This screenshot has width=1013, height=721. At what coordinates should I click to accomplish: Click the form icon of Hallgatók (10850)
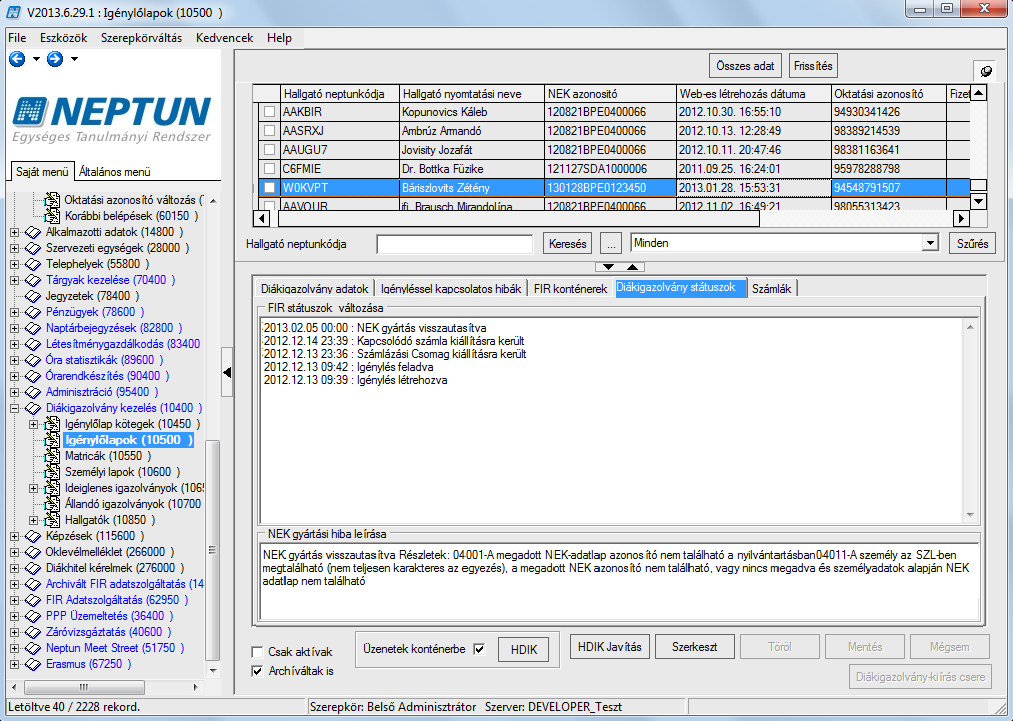[52, 520]
